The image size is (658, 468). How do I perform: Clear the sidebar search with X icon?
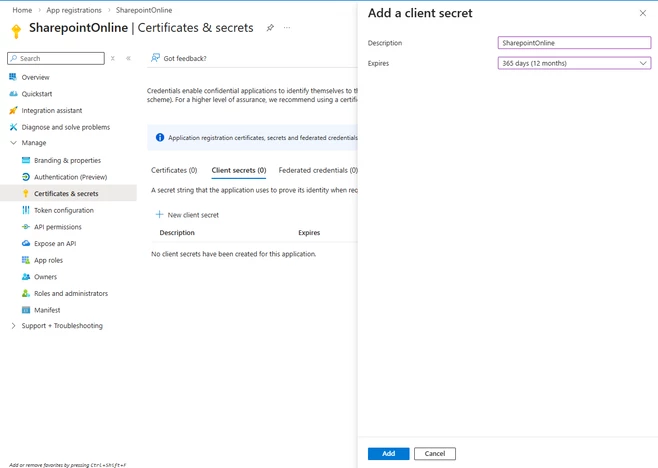[x=112, y=58]
